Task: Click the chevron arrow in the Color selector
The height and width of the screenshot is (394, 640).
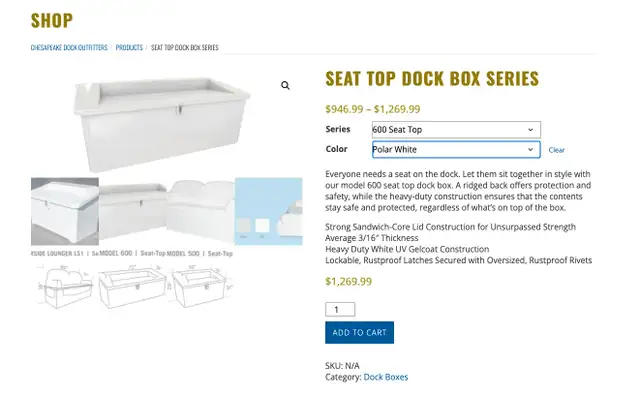Action: (530, 149)
